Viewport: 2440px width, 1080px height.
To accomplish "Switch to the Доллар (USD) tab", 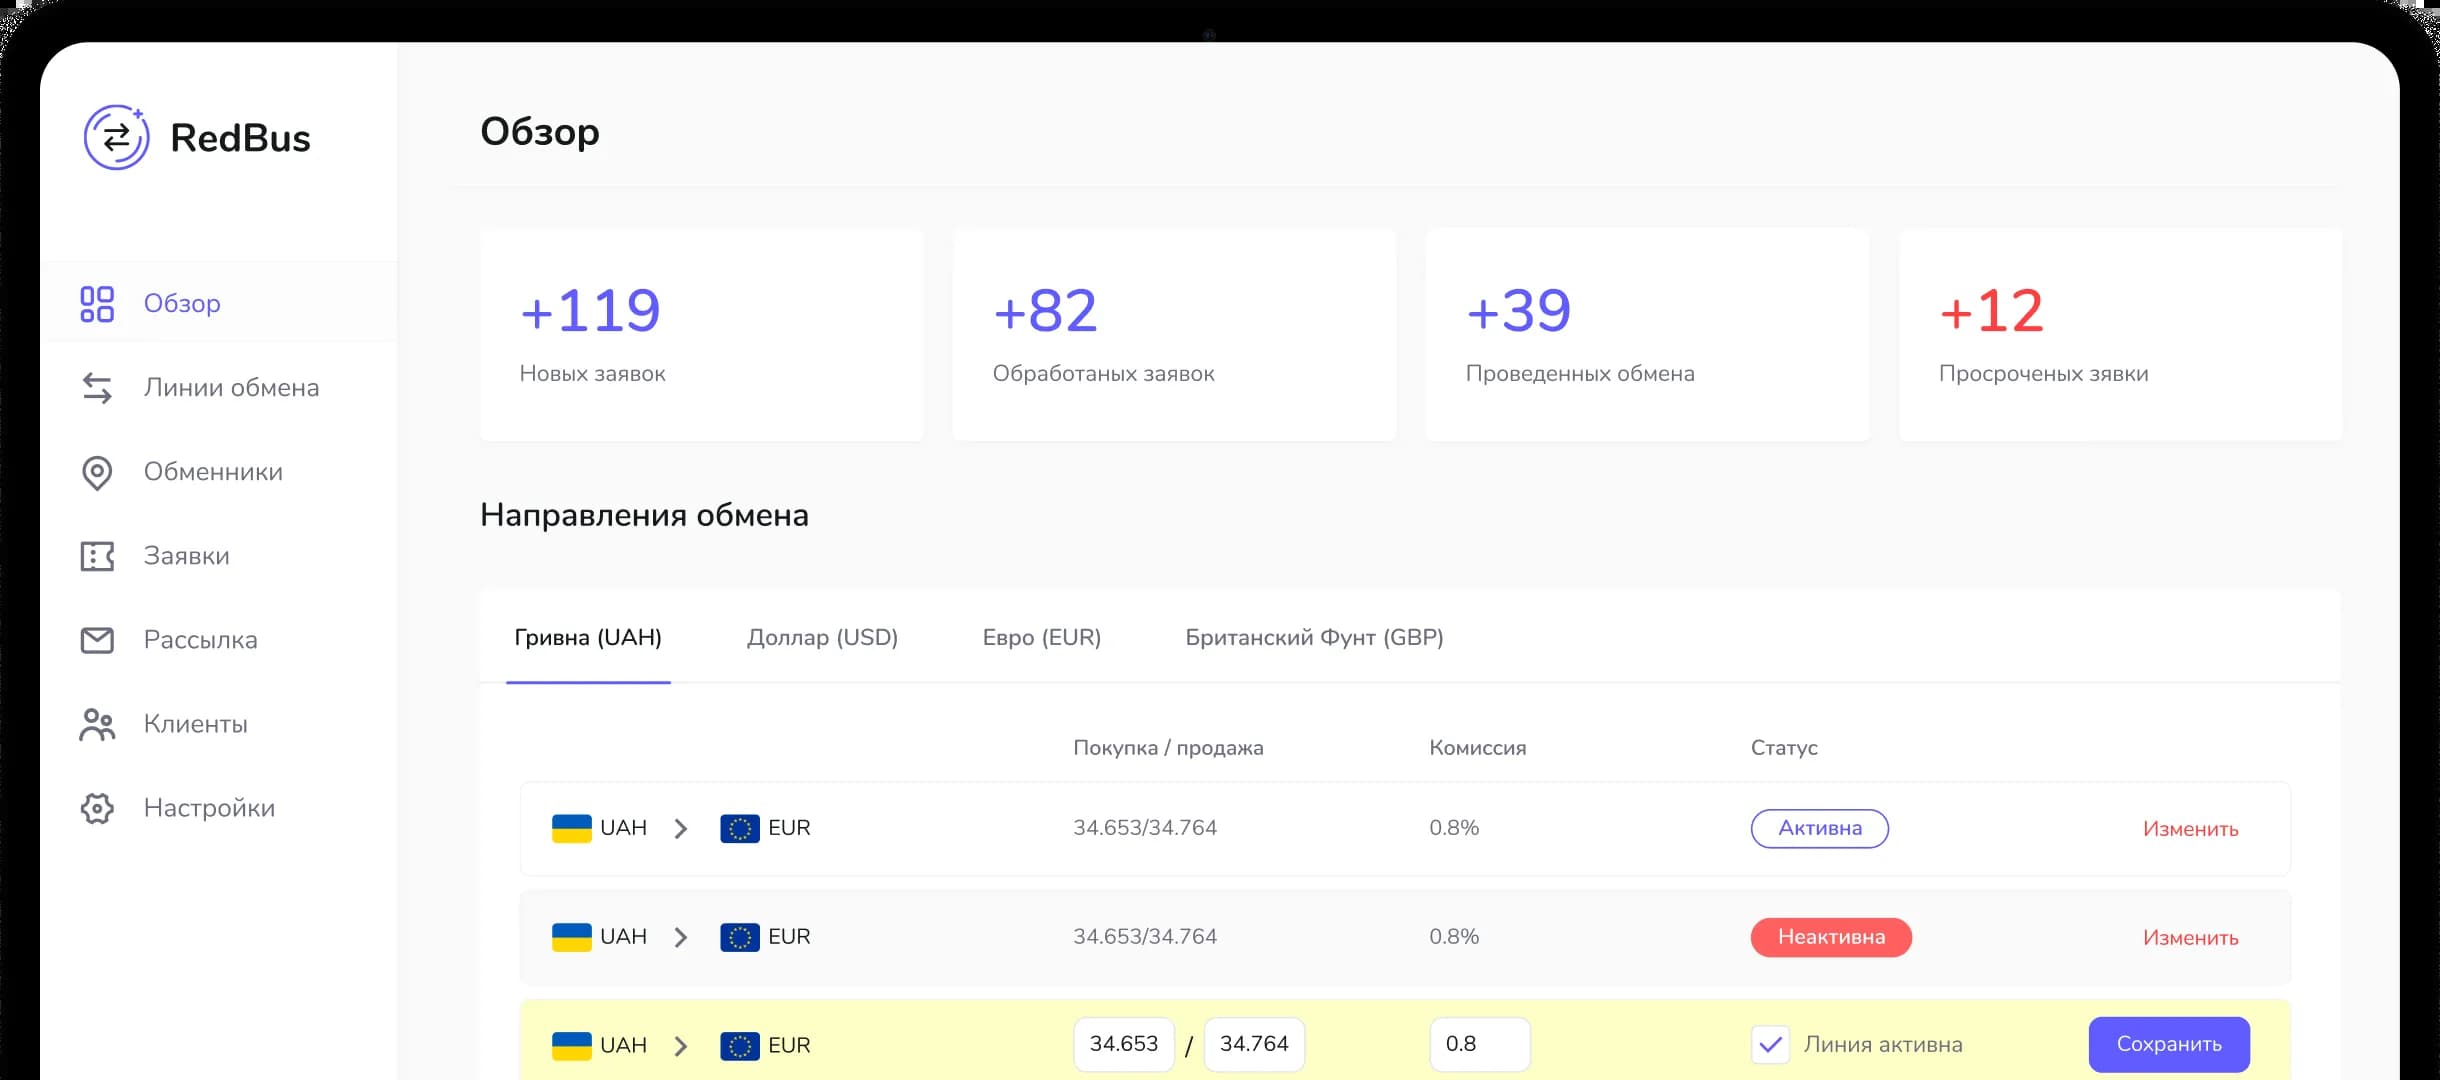I will point(822,638).
